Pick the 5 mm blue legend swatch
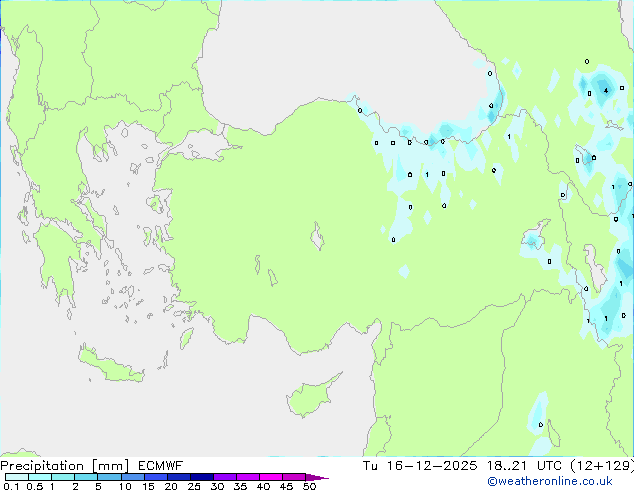The width and height of the screenshot is (634, 490). tap(109, 477)
